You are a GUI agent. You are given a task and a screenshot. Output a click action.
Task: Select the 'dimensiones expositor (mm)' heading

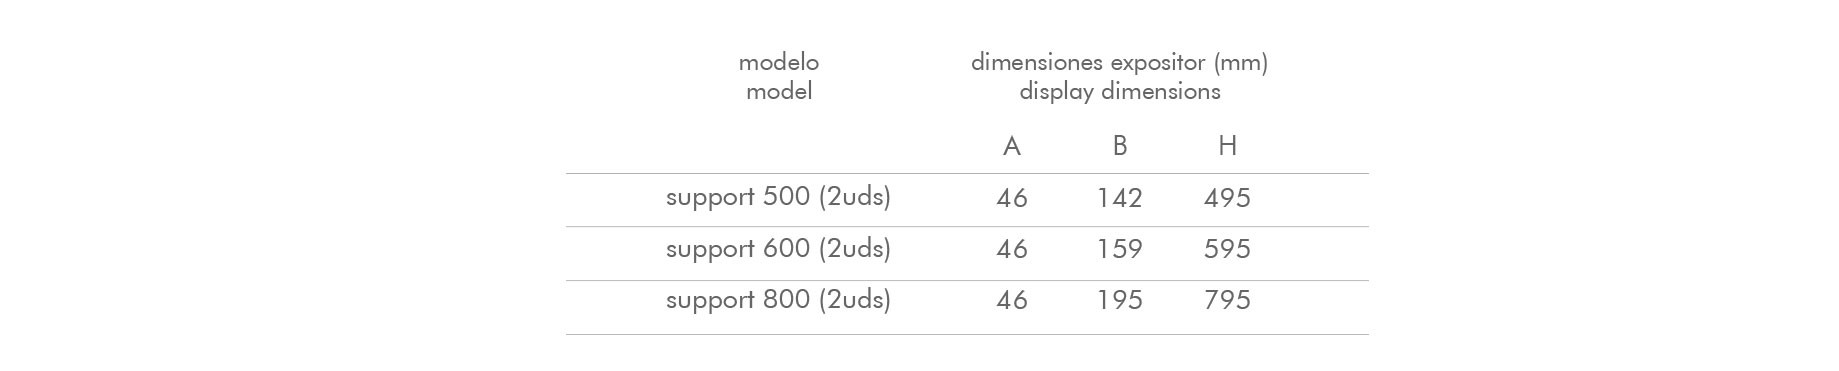(1119, 63)
